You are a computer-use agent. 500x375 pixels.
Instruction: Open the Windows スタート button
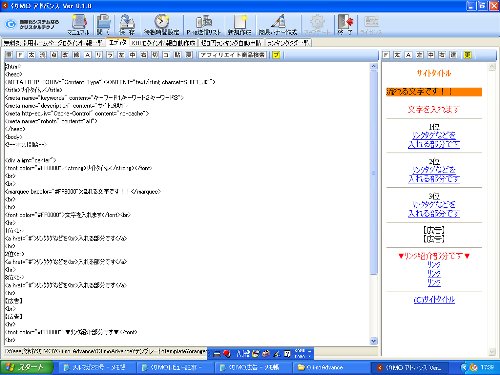pos(26,367)
